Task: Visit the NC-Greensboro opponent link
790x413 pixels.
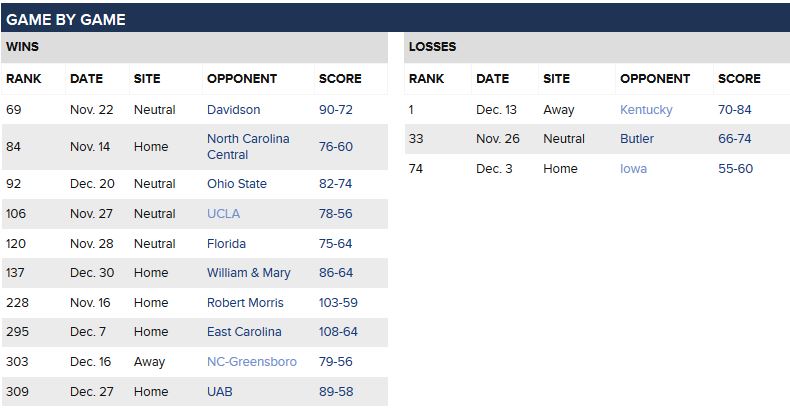Action: point(251,362)
